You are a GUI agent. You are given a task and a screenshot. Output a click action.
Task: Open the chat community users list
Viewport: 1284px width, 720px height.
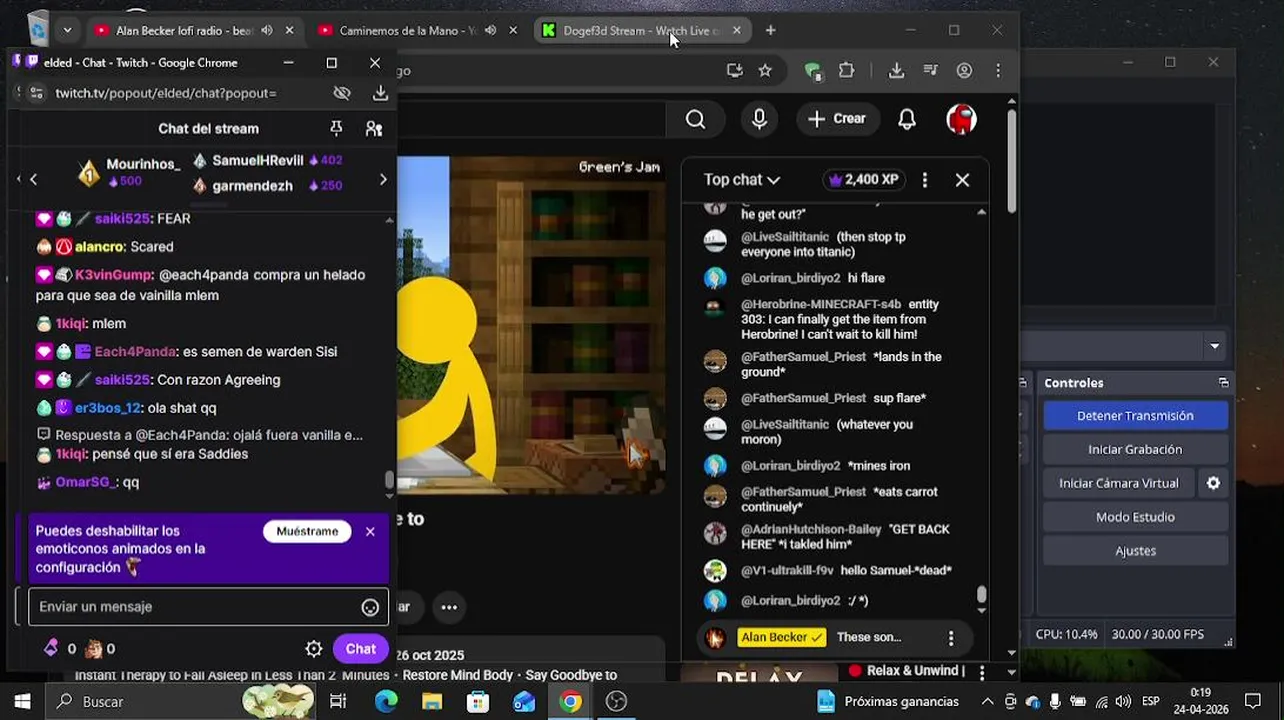[x=374, y=128]
